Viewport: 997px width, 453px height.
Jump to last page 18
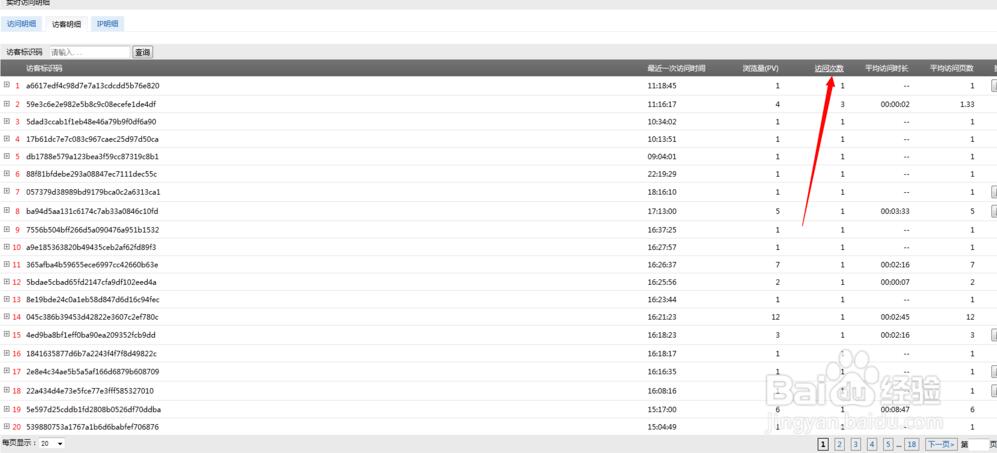(x=911, y=444)
